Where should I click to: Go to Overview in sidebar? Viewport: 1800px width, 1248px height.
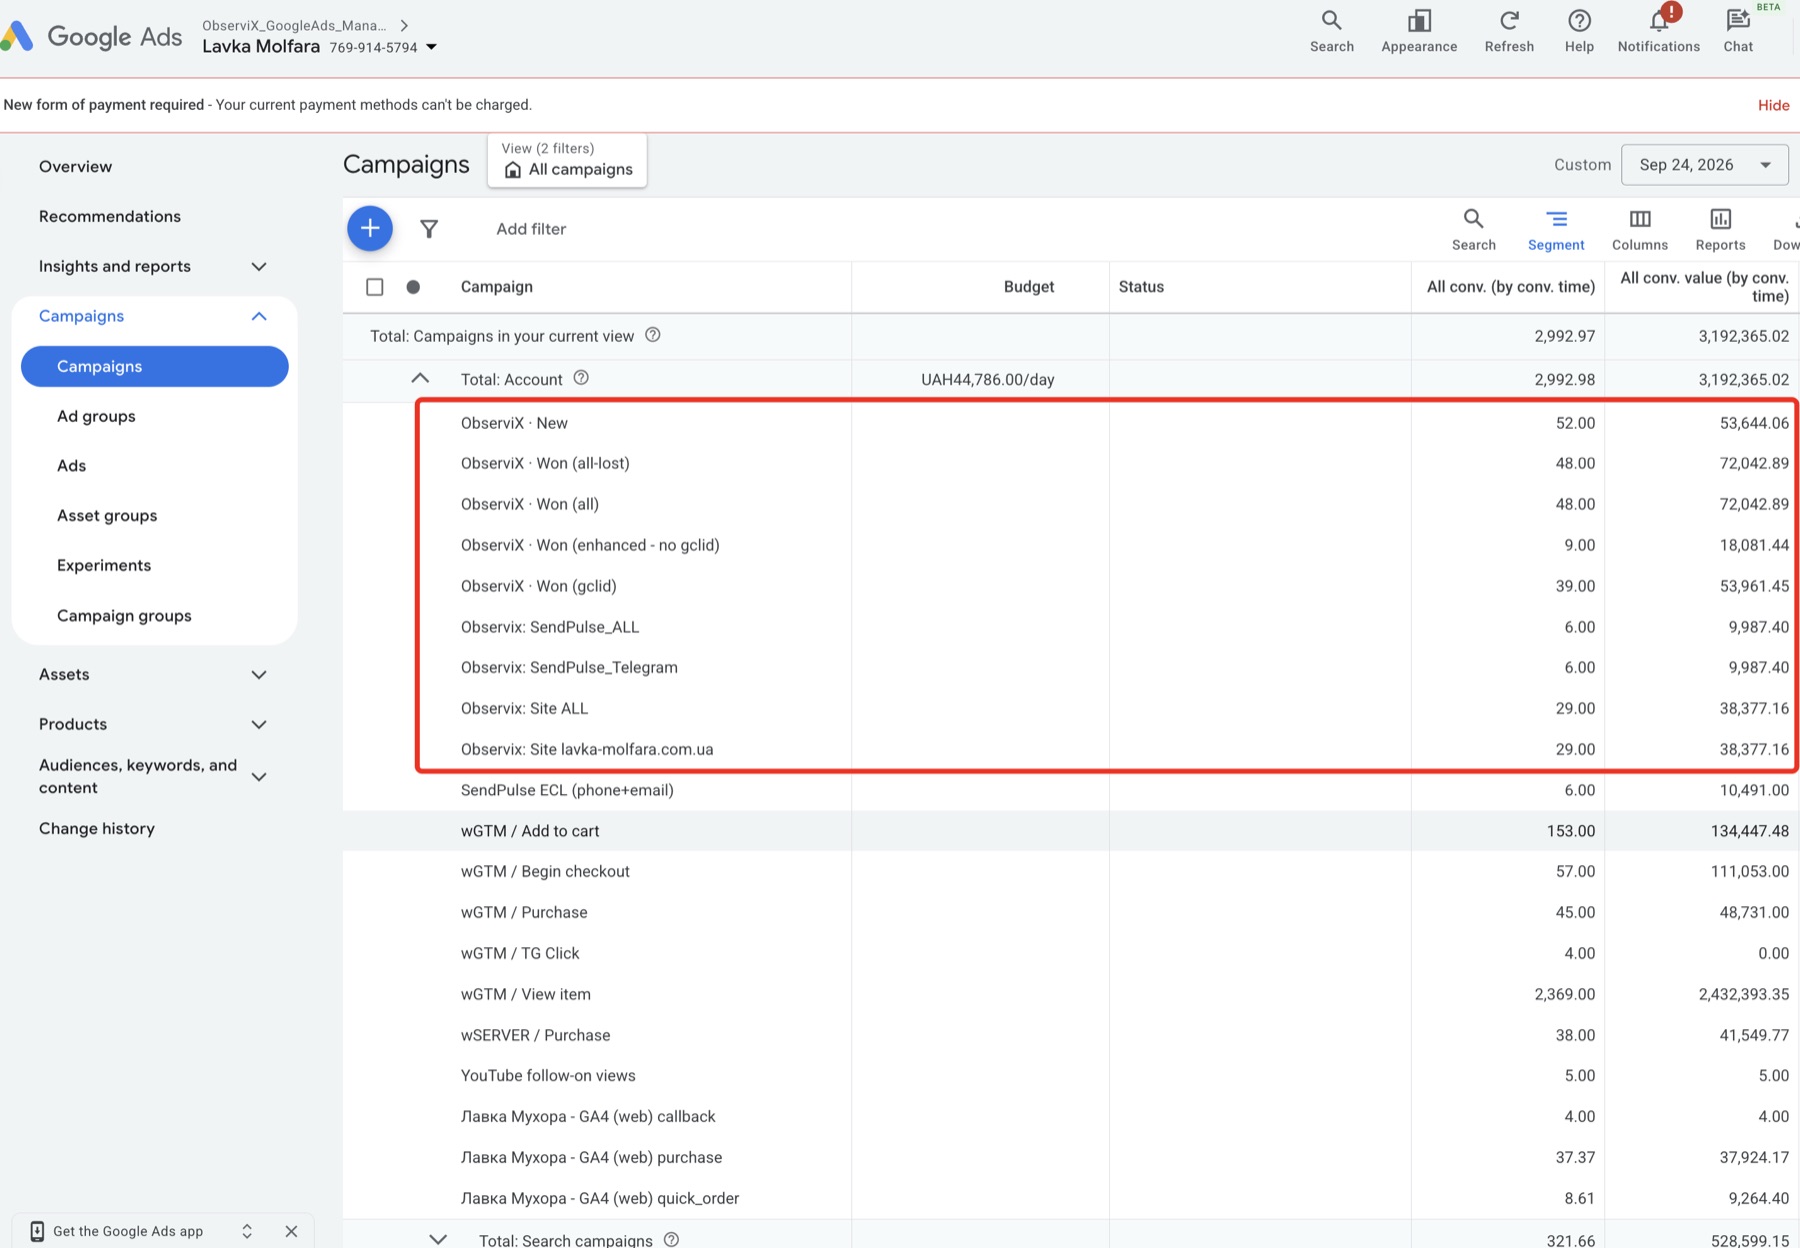[x=75, y=166]
